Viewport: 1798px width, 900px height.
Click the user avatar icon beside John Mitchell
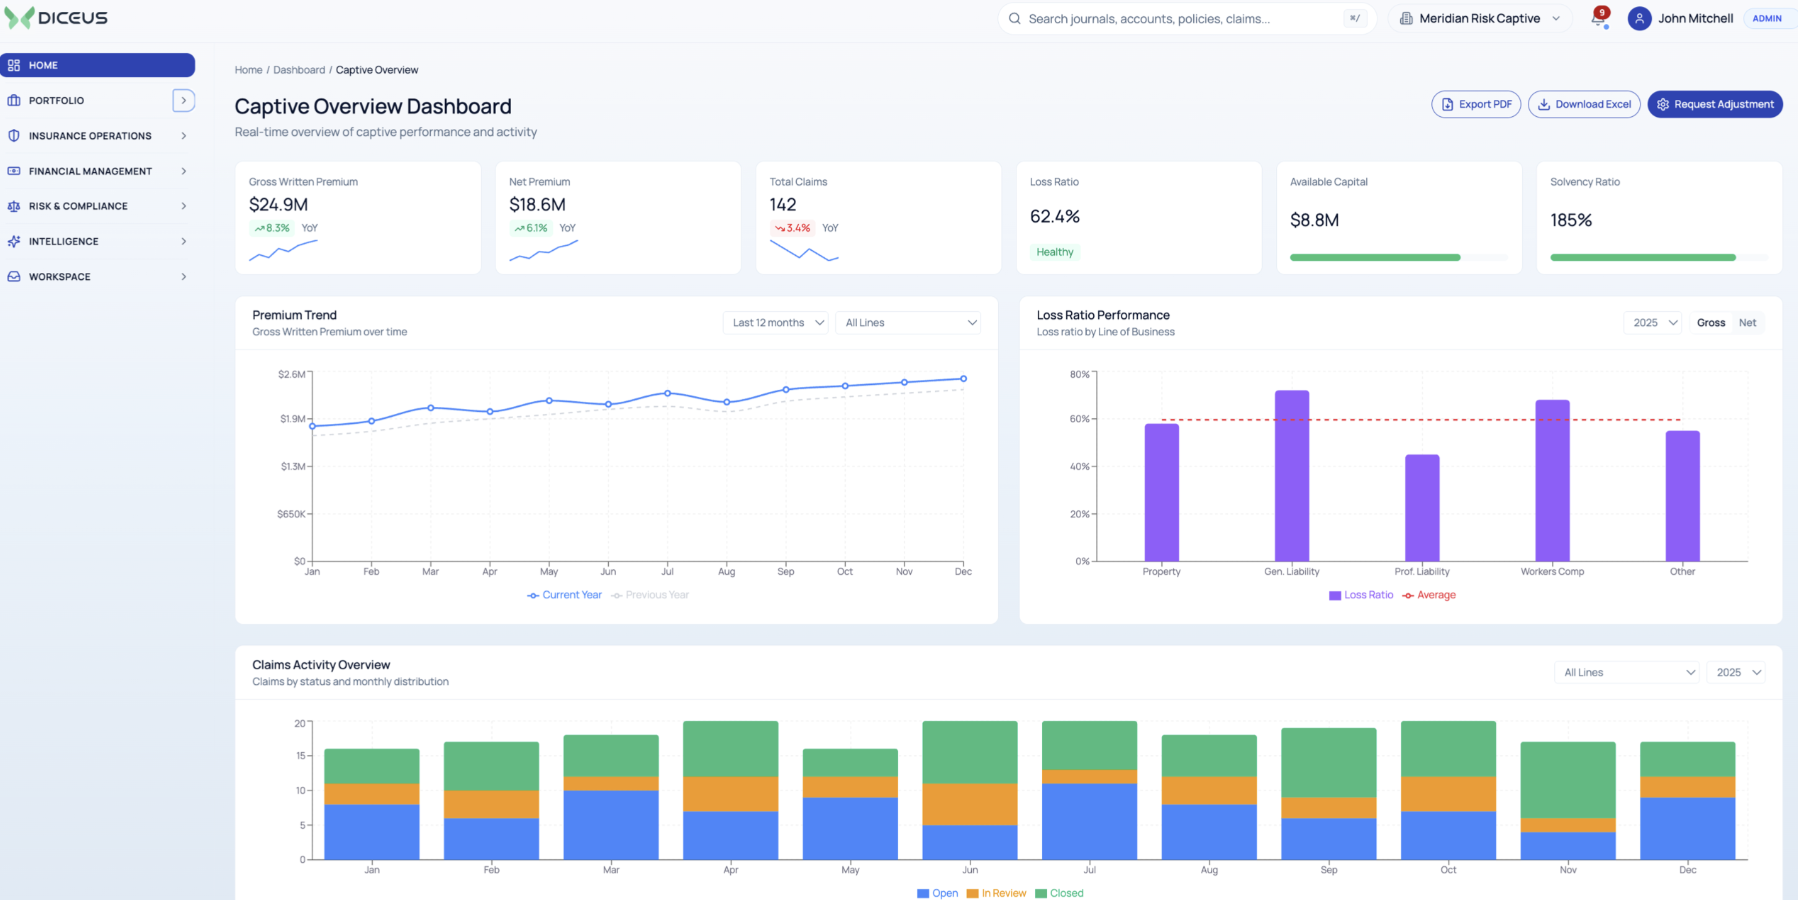[1639, 19]
